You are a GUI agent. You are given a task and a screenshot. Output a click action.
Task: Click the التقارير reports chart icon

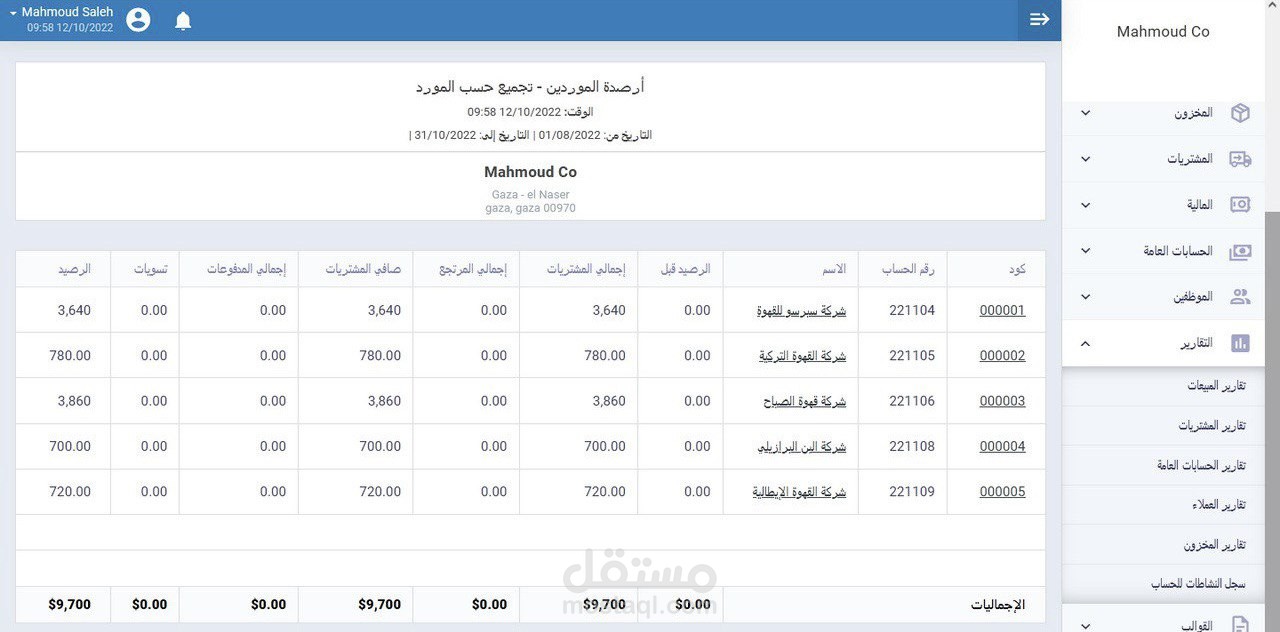1240,342
